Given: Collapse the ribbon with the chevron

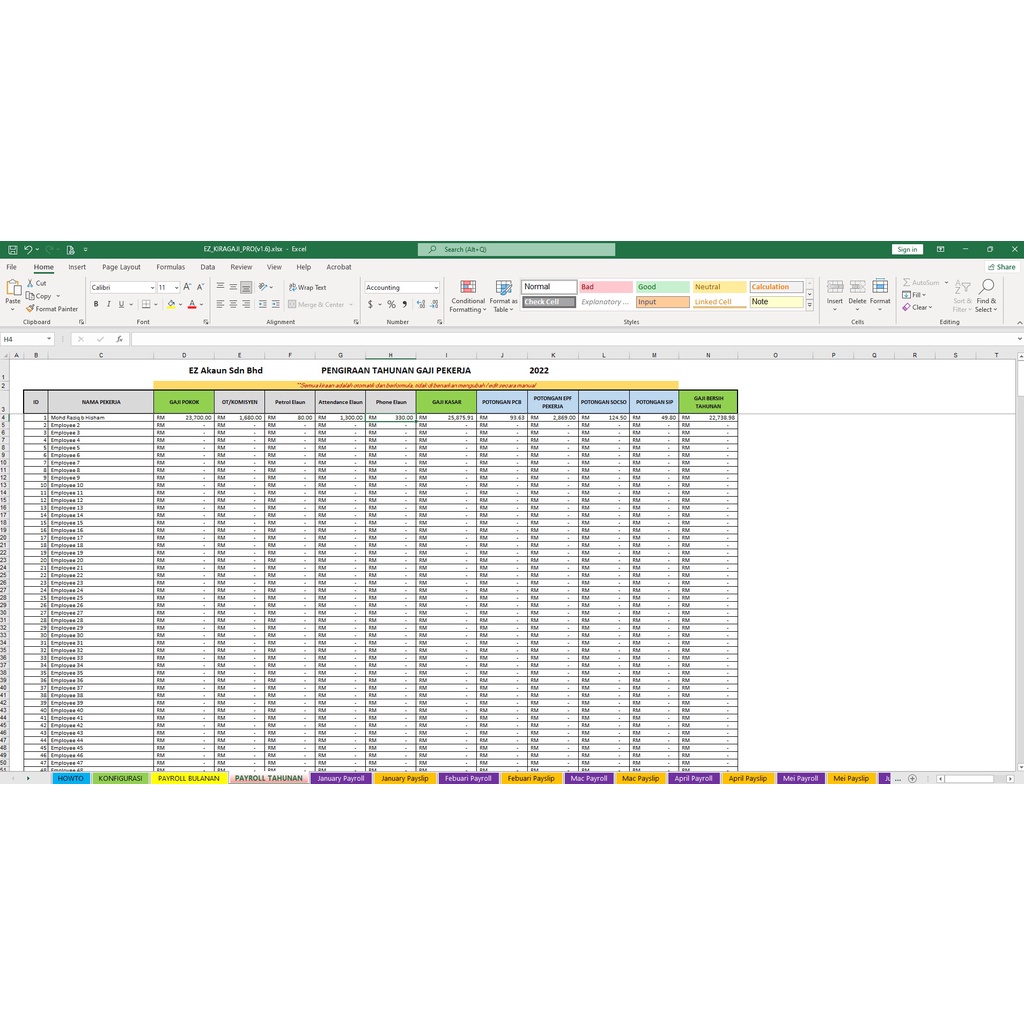Looking at the screenshot, I should (x=1019, y=323).
